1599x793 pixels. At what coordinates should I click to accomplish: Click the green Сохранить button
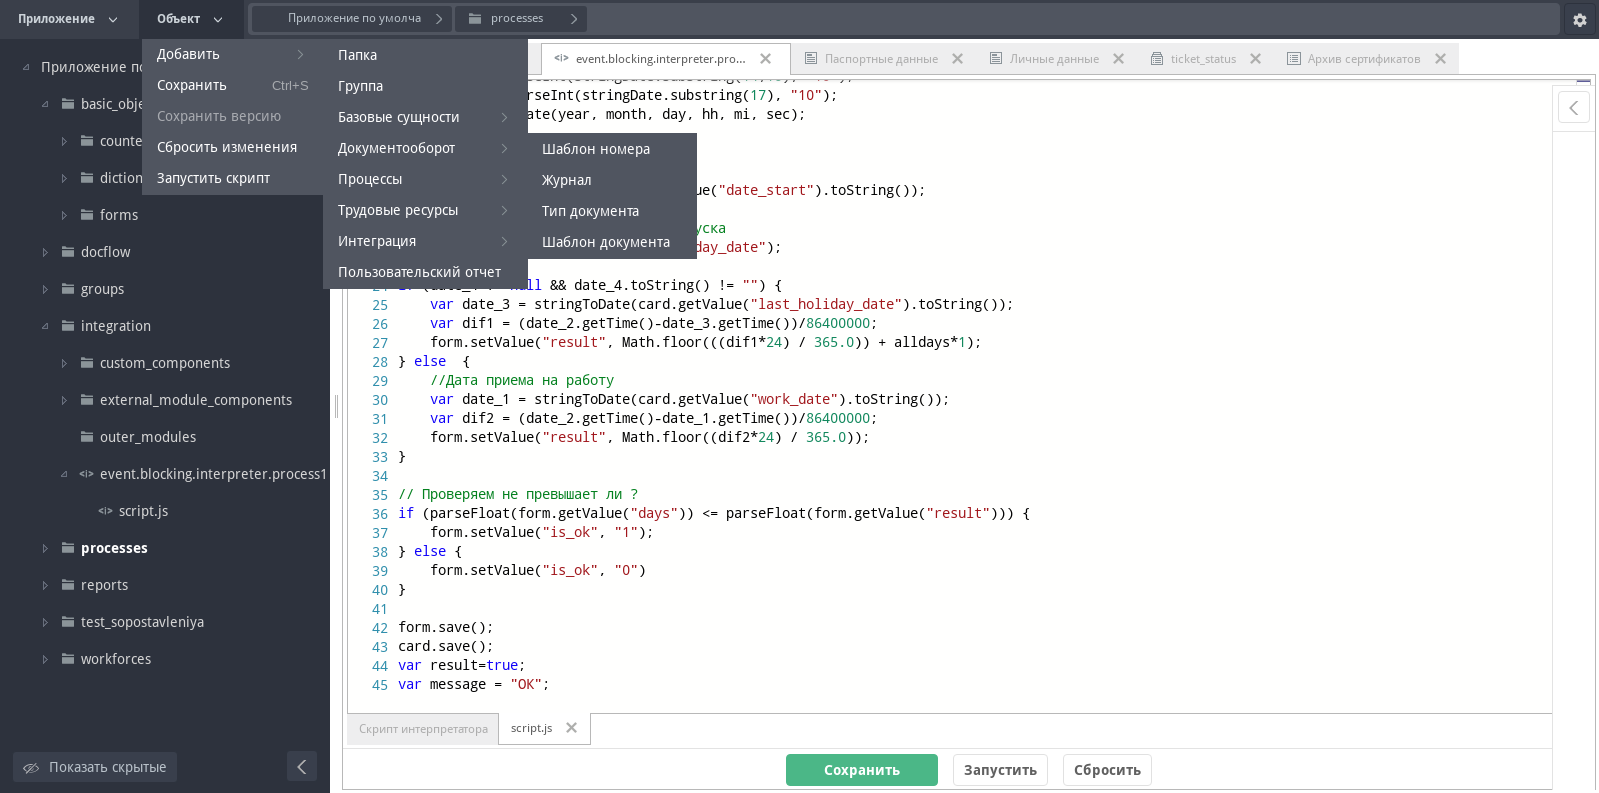862,770
